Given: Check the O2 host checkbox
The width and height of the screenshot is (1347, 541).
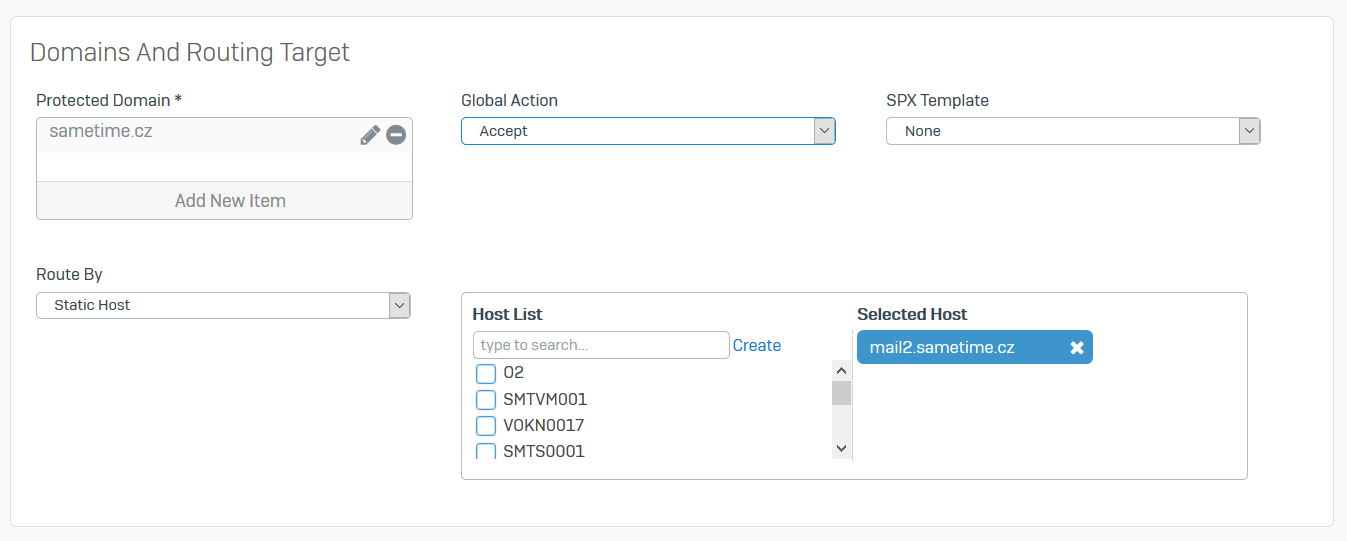Looking at the screenshot, I should (x=486, y=374).
